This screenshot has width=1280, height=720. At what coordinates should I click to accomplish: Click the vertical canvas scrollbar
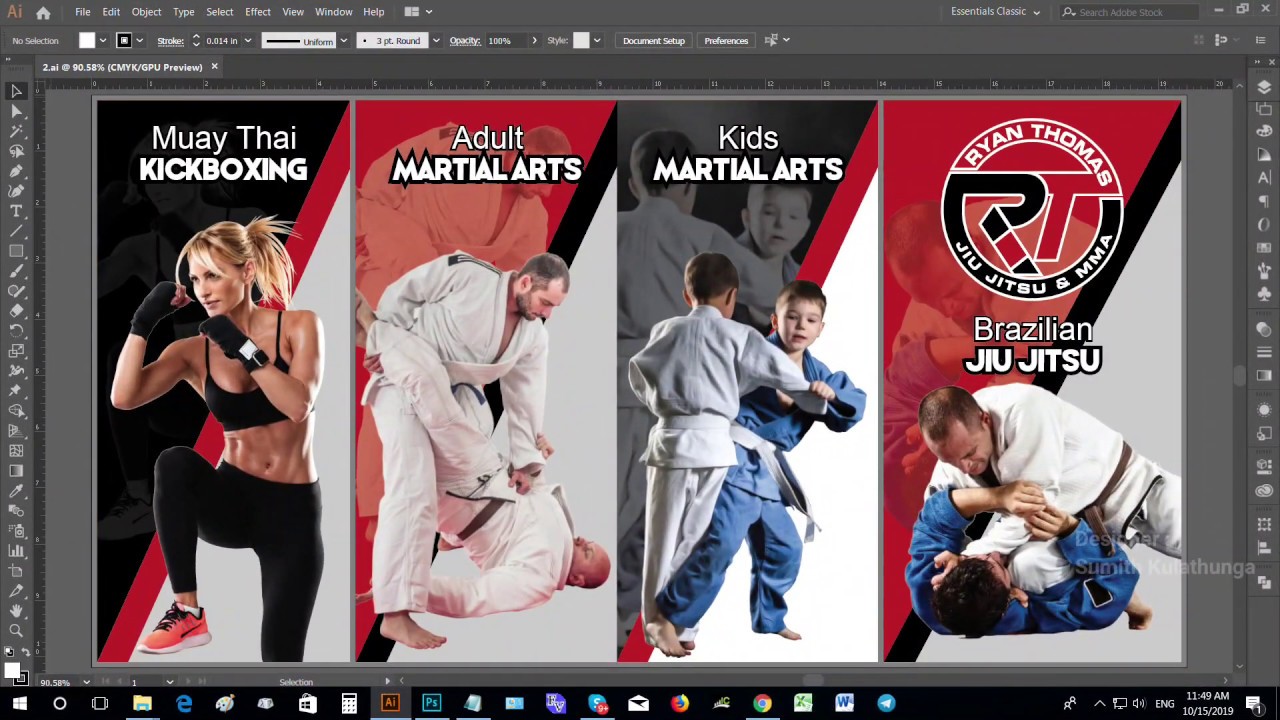pos(1240,376)
